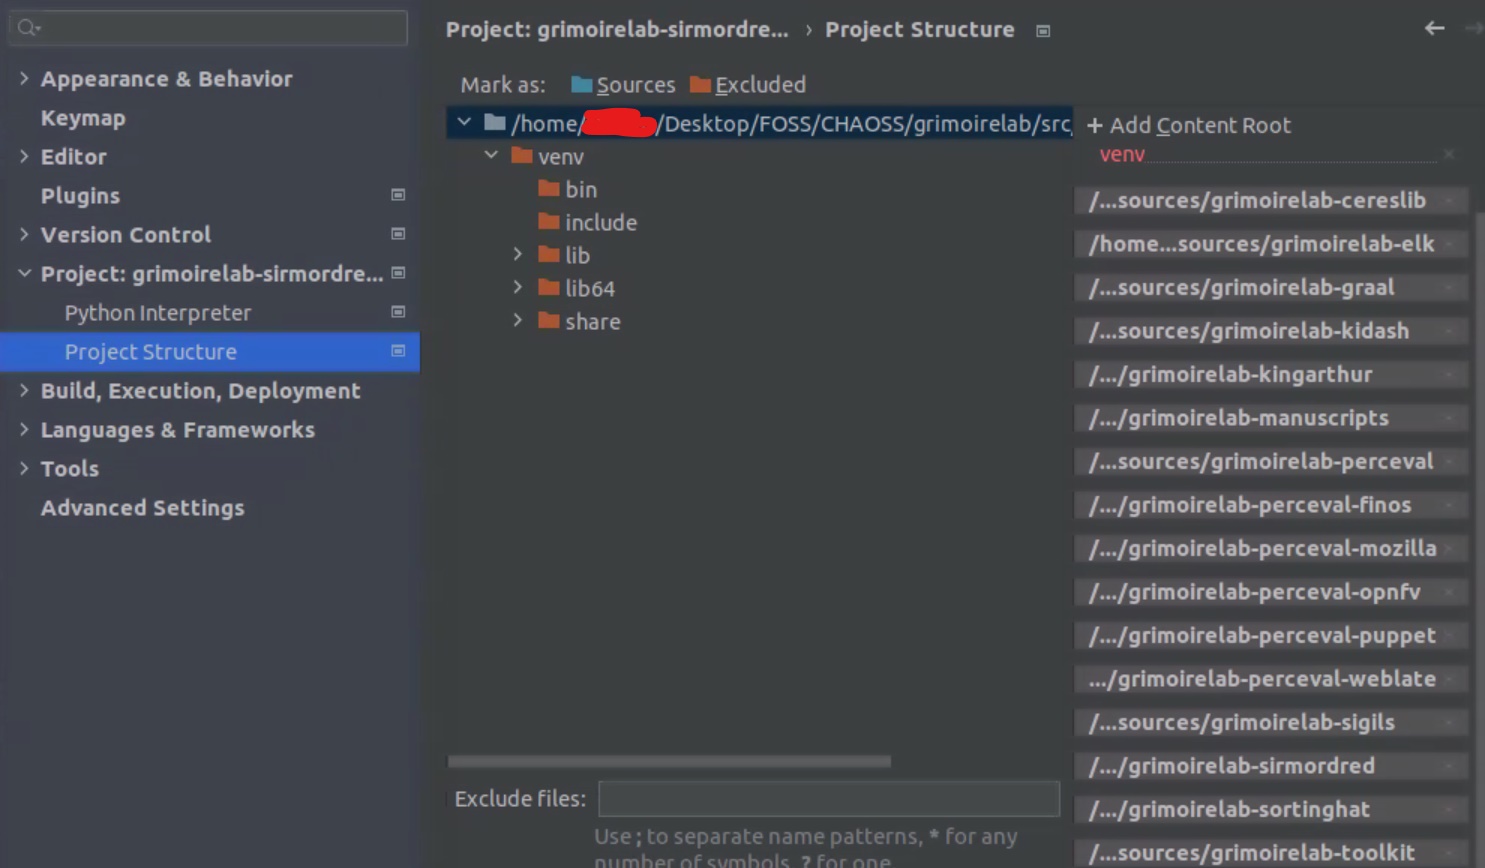
Task: Click Add Content Root
Action: 1188,125
